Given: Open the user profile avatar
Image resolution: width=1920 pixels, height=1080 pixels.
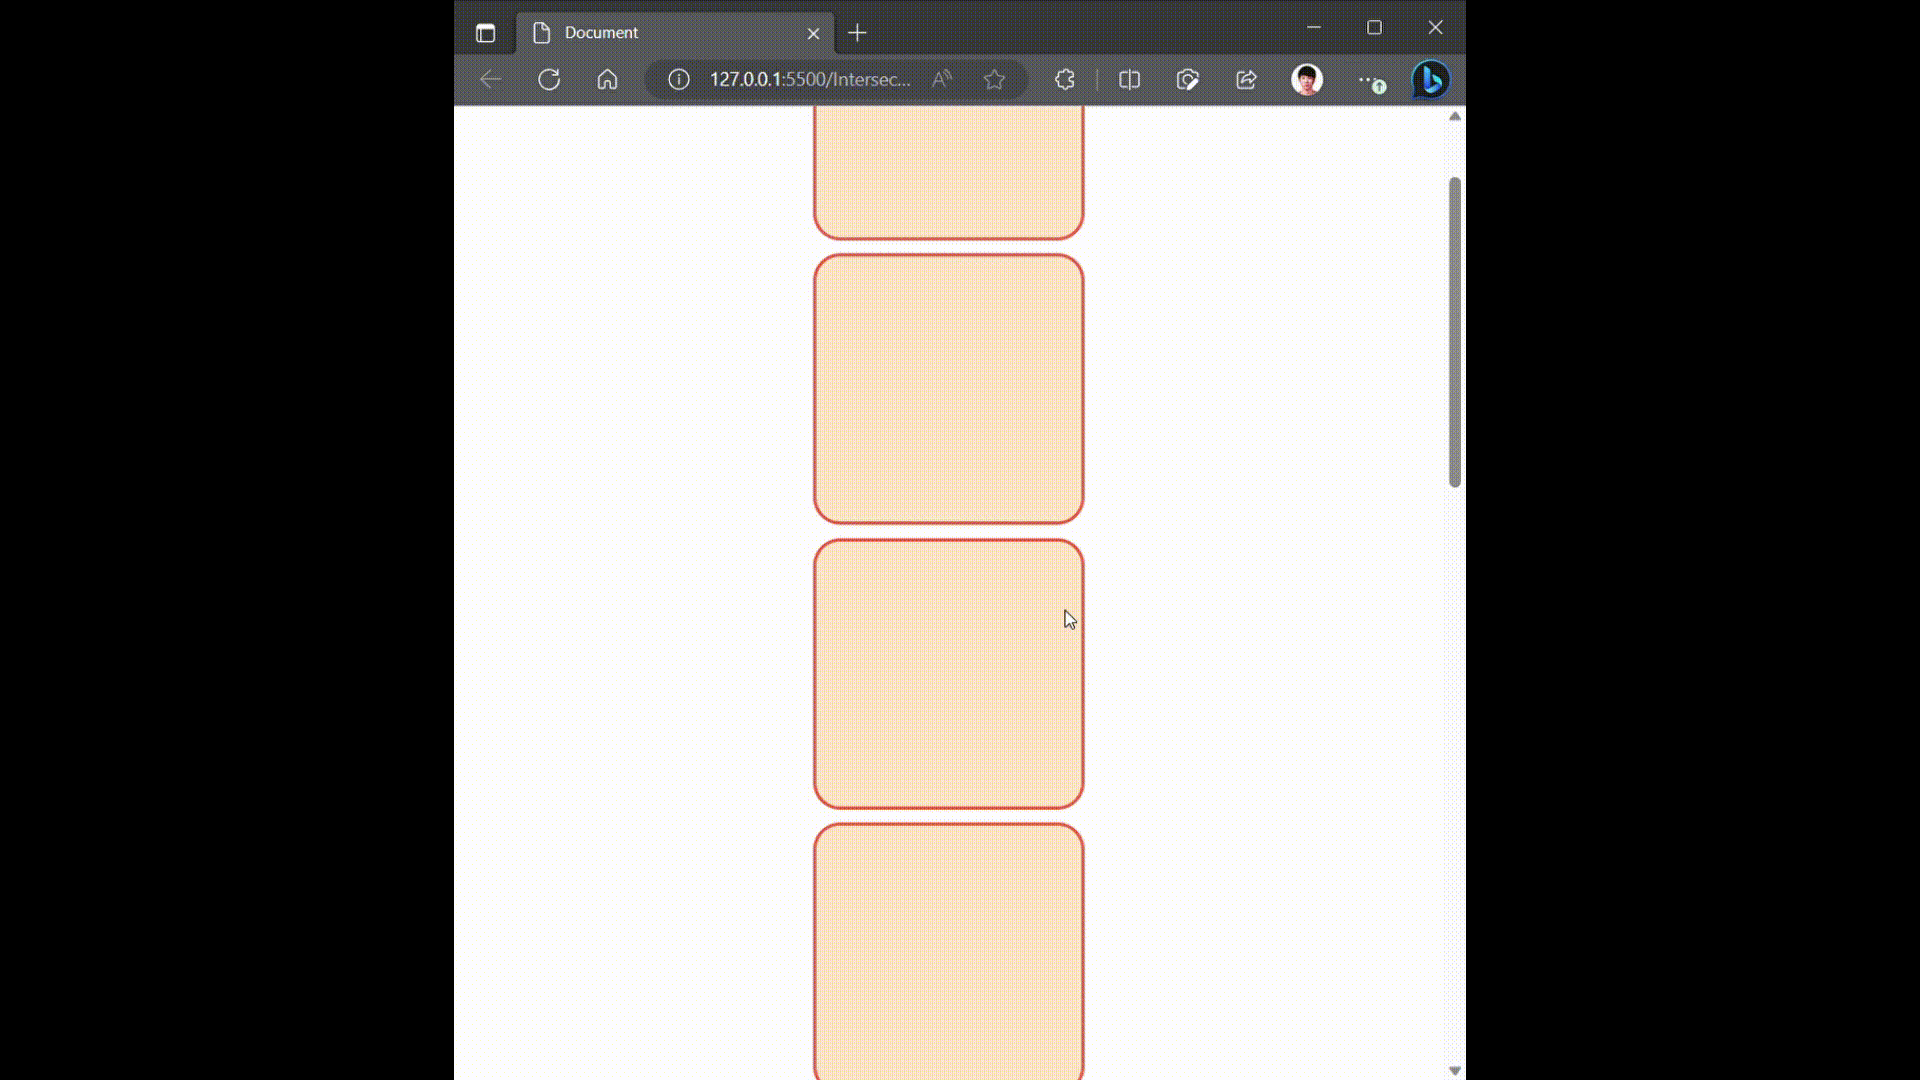Looking at the screenshot, I should (1307, 80).
